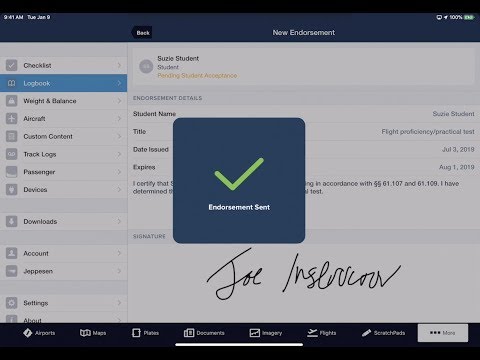The width and height of the screenshot is (480, 360).
Task: Tap the 9:41 AM clock
Action: coord(13,17)
